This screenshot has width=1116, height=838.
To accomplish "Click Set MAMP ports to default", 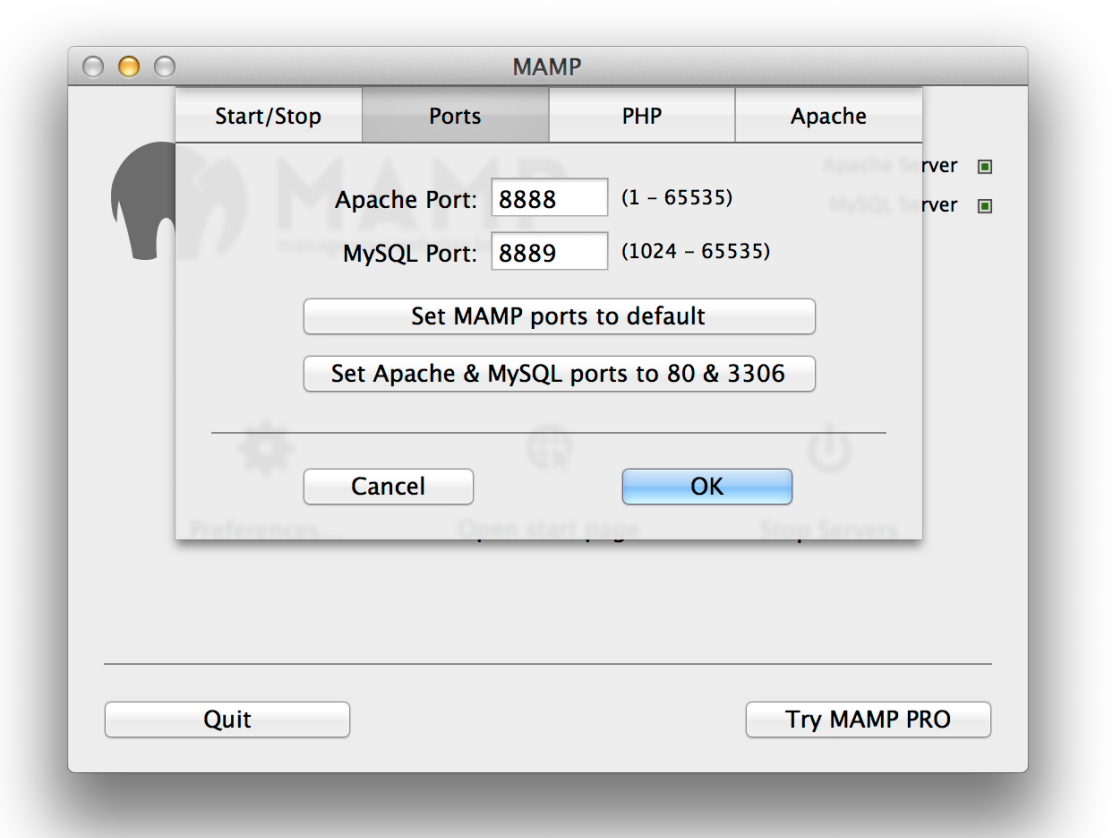I will click(x=559, y=316).
